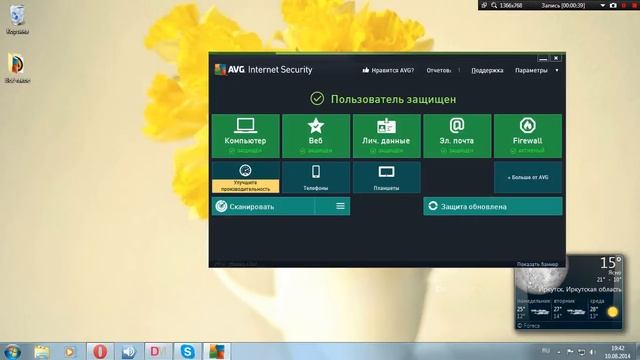
Task: Open File Explorer from taskbar
Action: [x=42, y=351]
